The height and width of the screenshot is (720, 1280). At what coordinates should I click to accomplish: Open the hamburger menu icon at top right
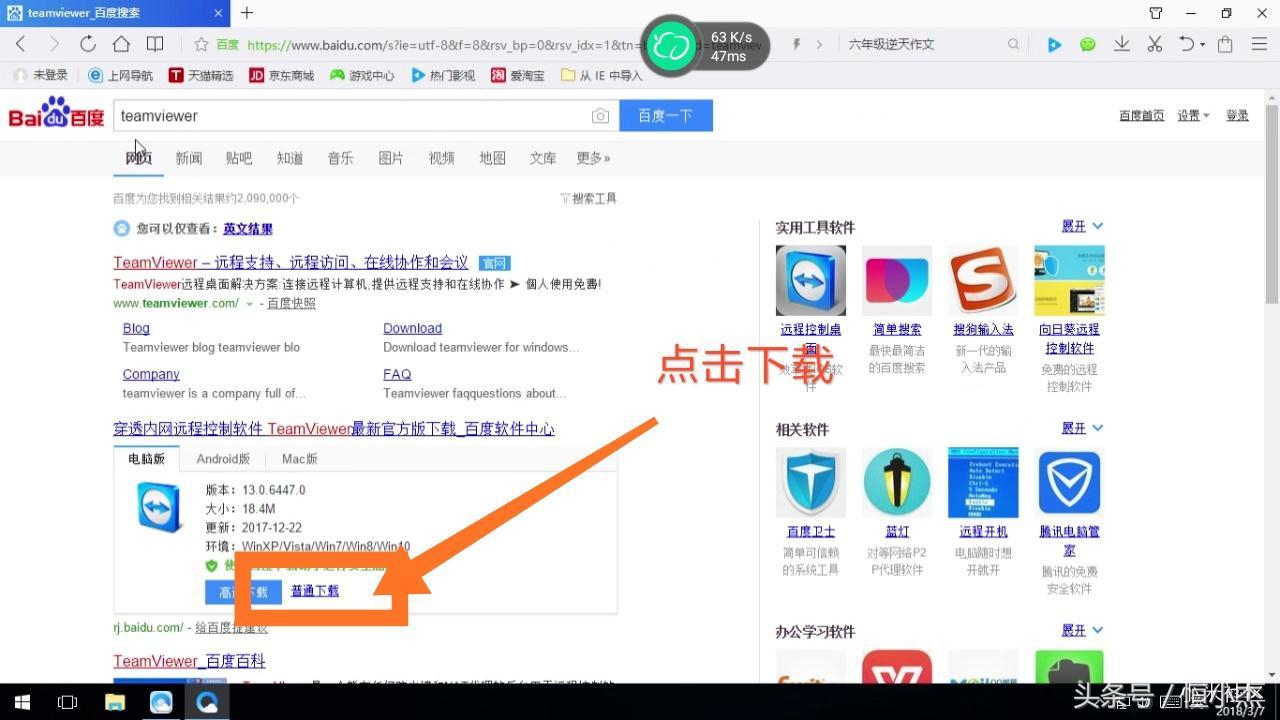1259,43
